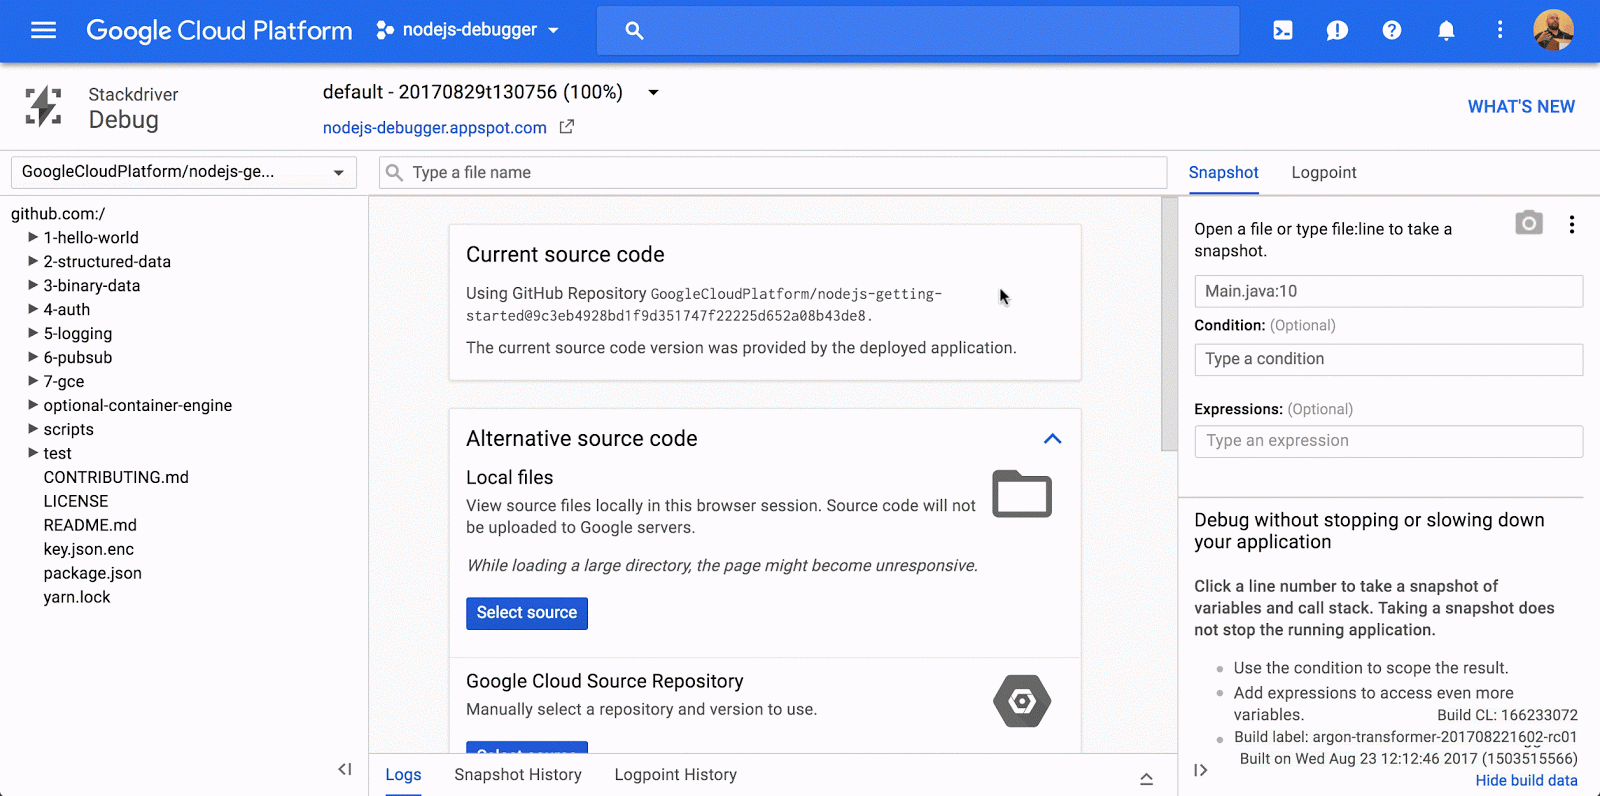The image size is (1600, 796).
Task: Select the Logpoint History tab
Action: 676,774
